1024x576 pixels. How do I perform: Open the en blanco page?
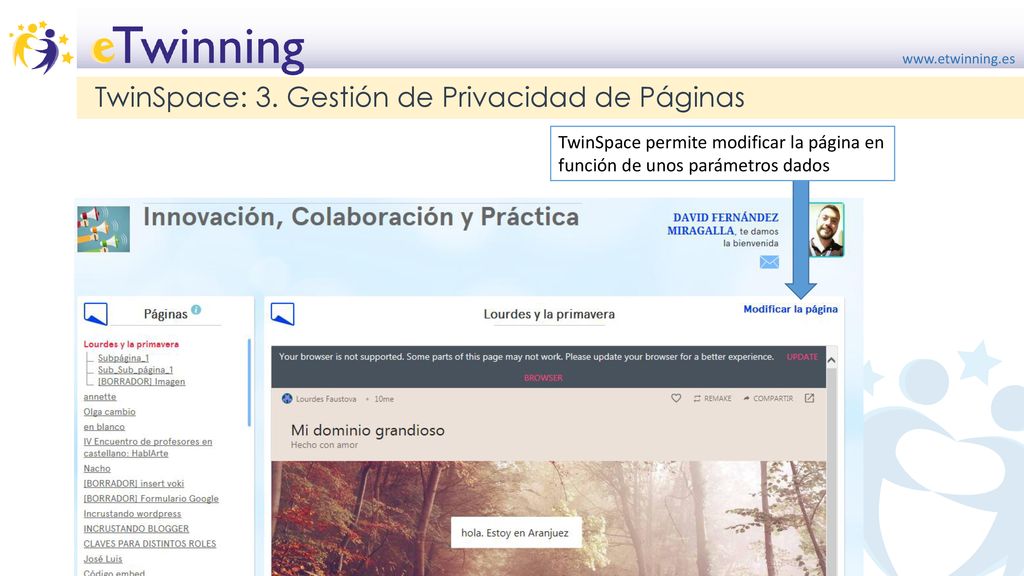(x=104, y=426)
